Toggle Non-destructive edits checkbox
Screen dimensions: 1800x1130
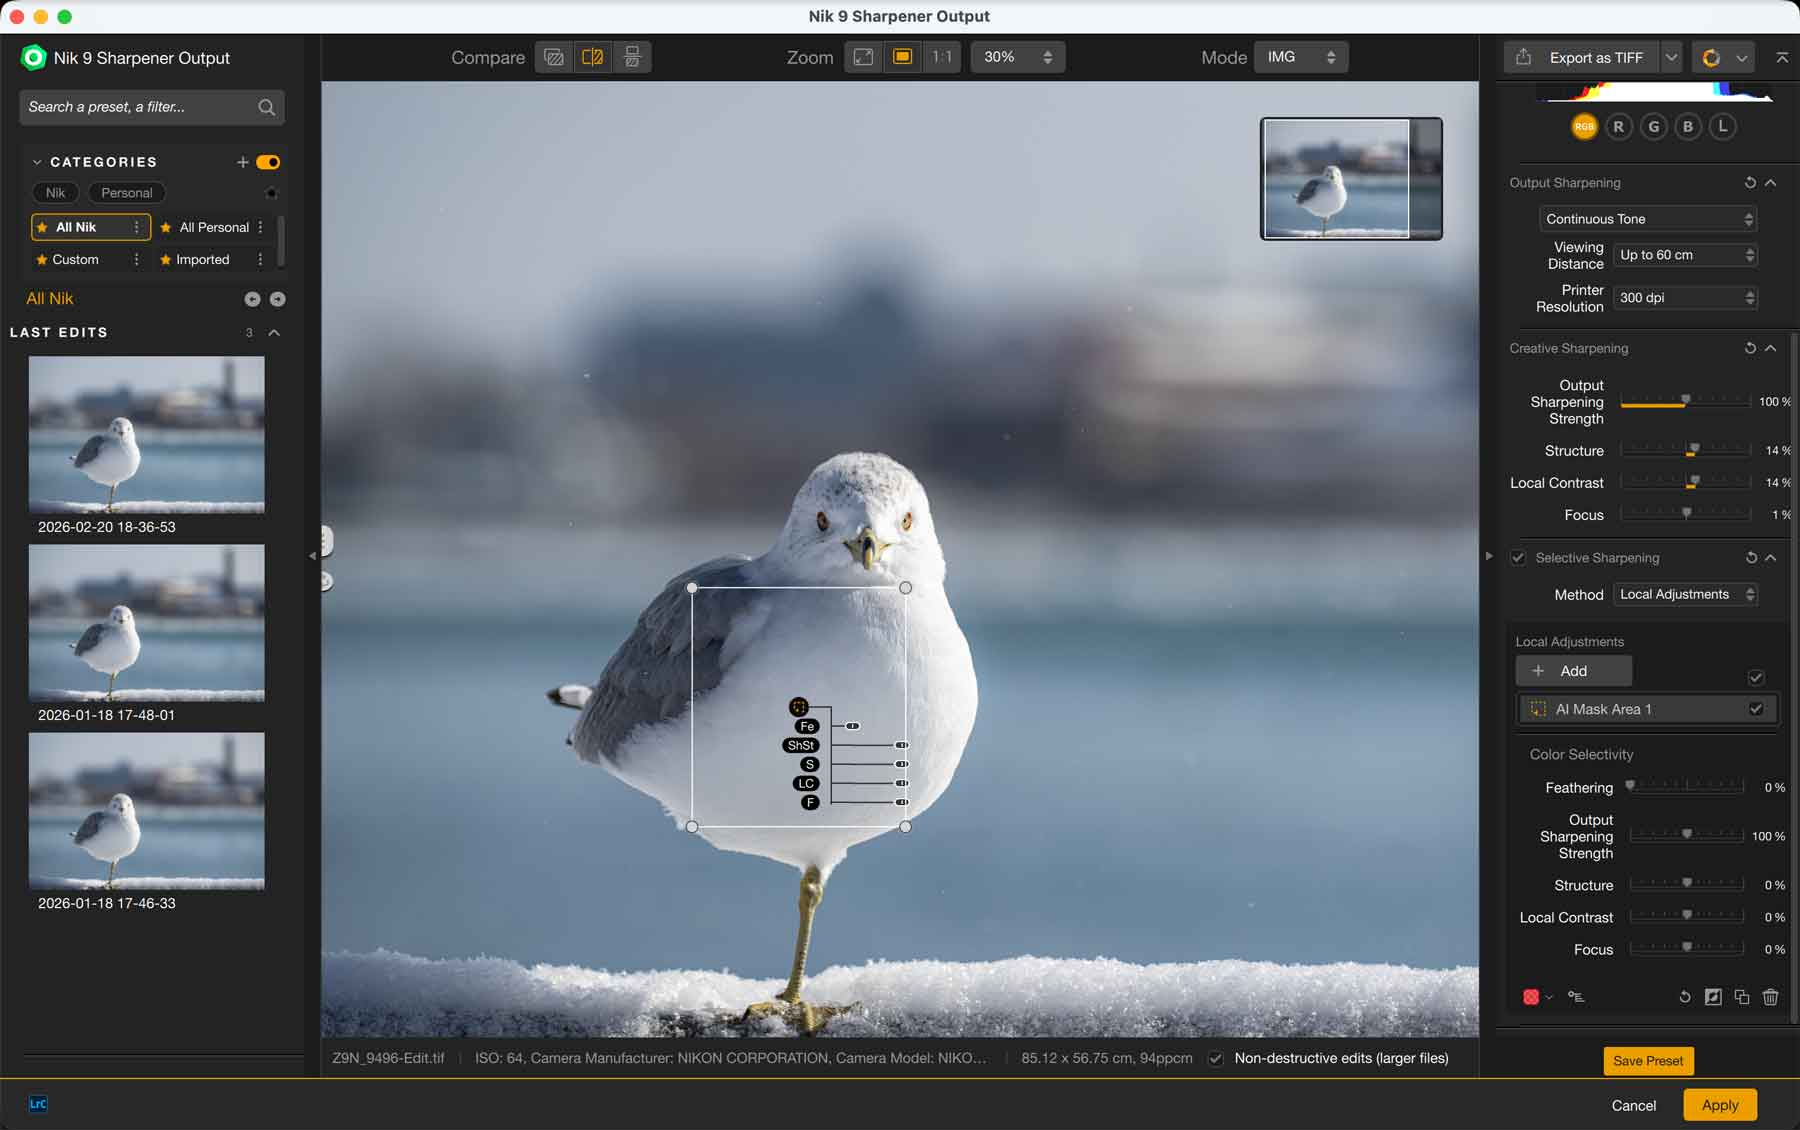click(1216, 1058)
